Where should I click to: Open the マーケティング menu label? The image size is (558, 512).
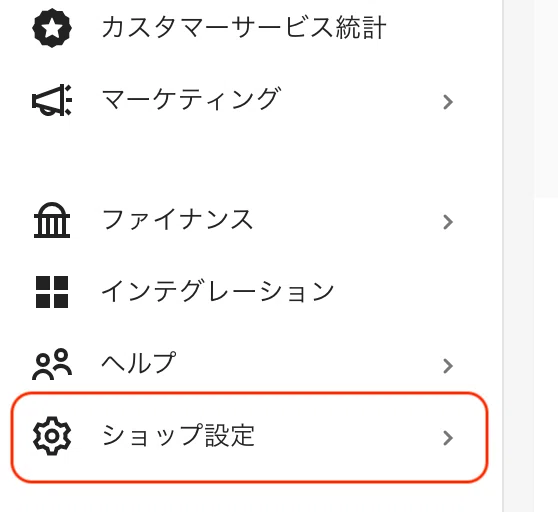pyautogui.click(x=191, y=99)
